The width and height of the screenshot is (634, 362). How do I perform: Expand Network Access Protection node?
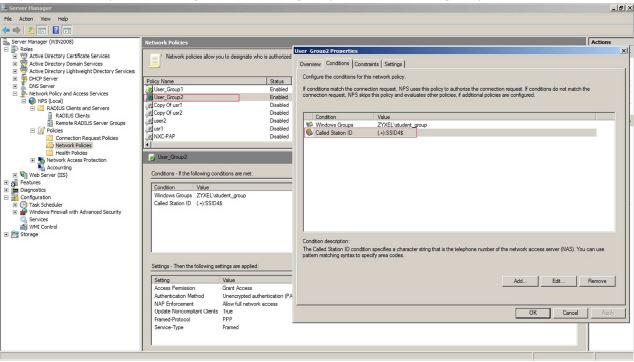coord(32,160)
